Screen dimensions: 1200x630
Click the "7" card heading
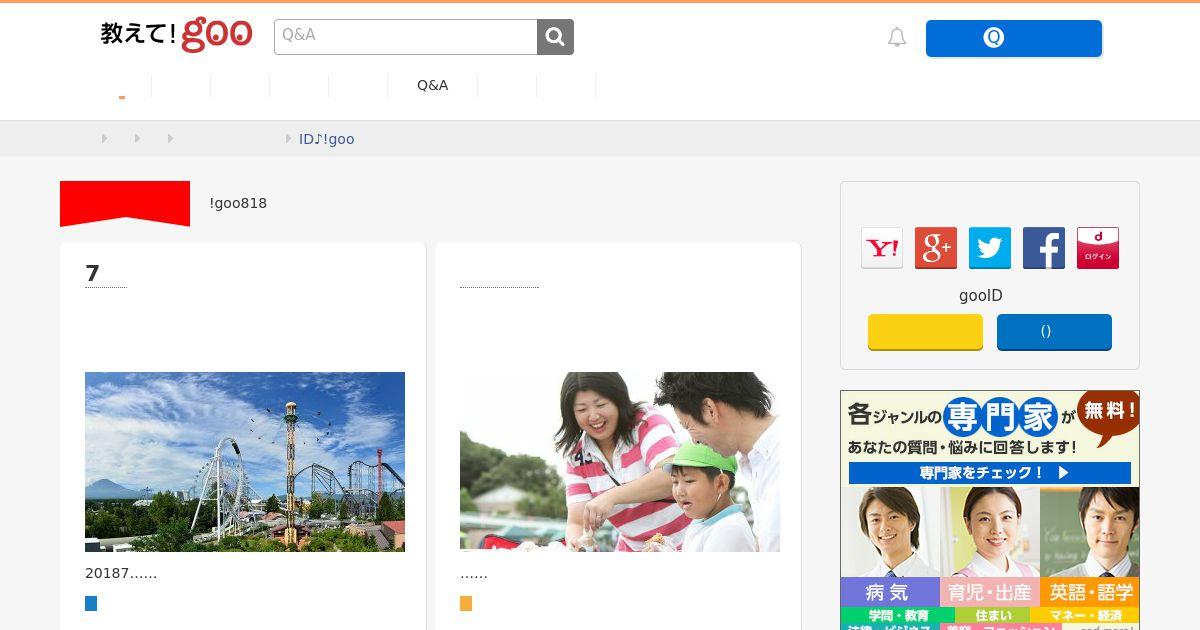tap(93, 273)
